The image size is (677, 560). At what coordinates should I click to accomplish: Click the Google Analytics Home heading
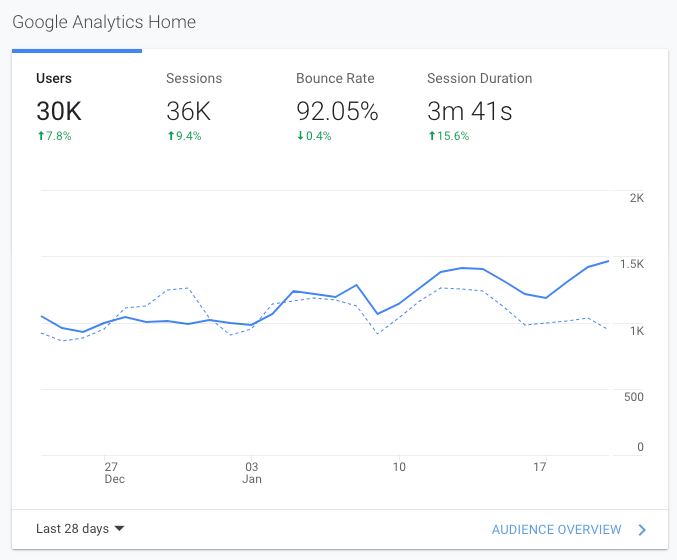pyautogui.click(x=104, y=21)
